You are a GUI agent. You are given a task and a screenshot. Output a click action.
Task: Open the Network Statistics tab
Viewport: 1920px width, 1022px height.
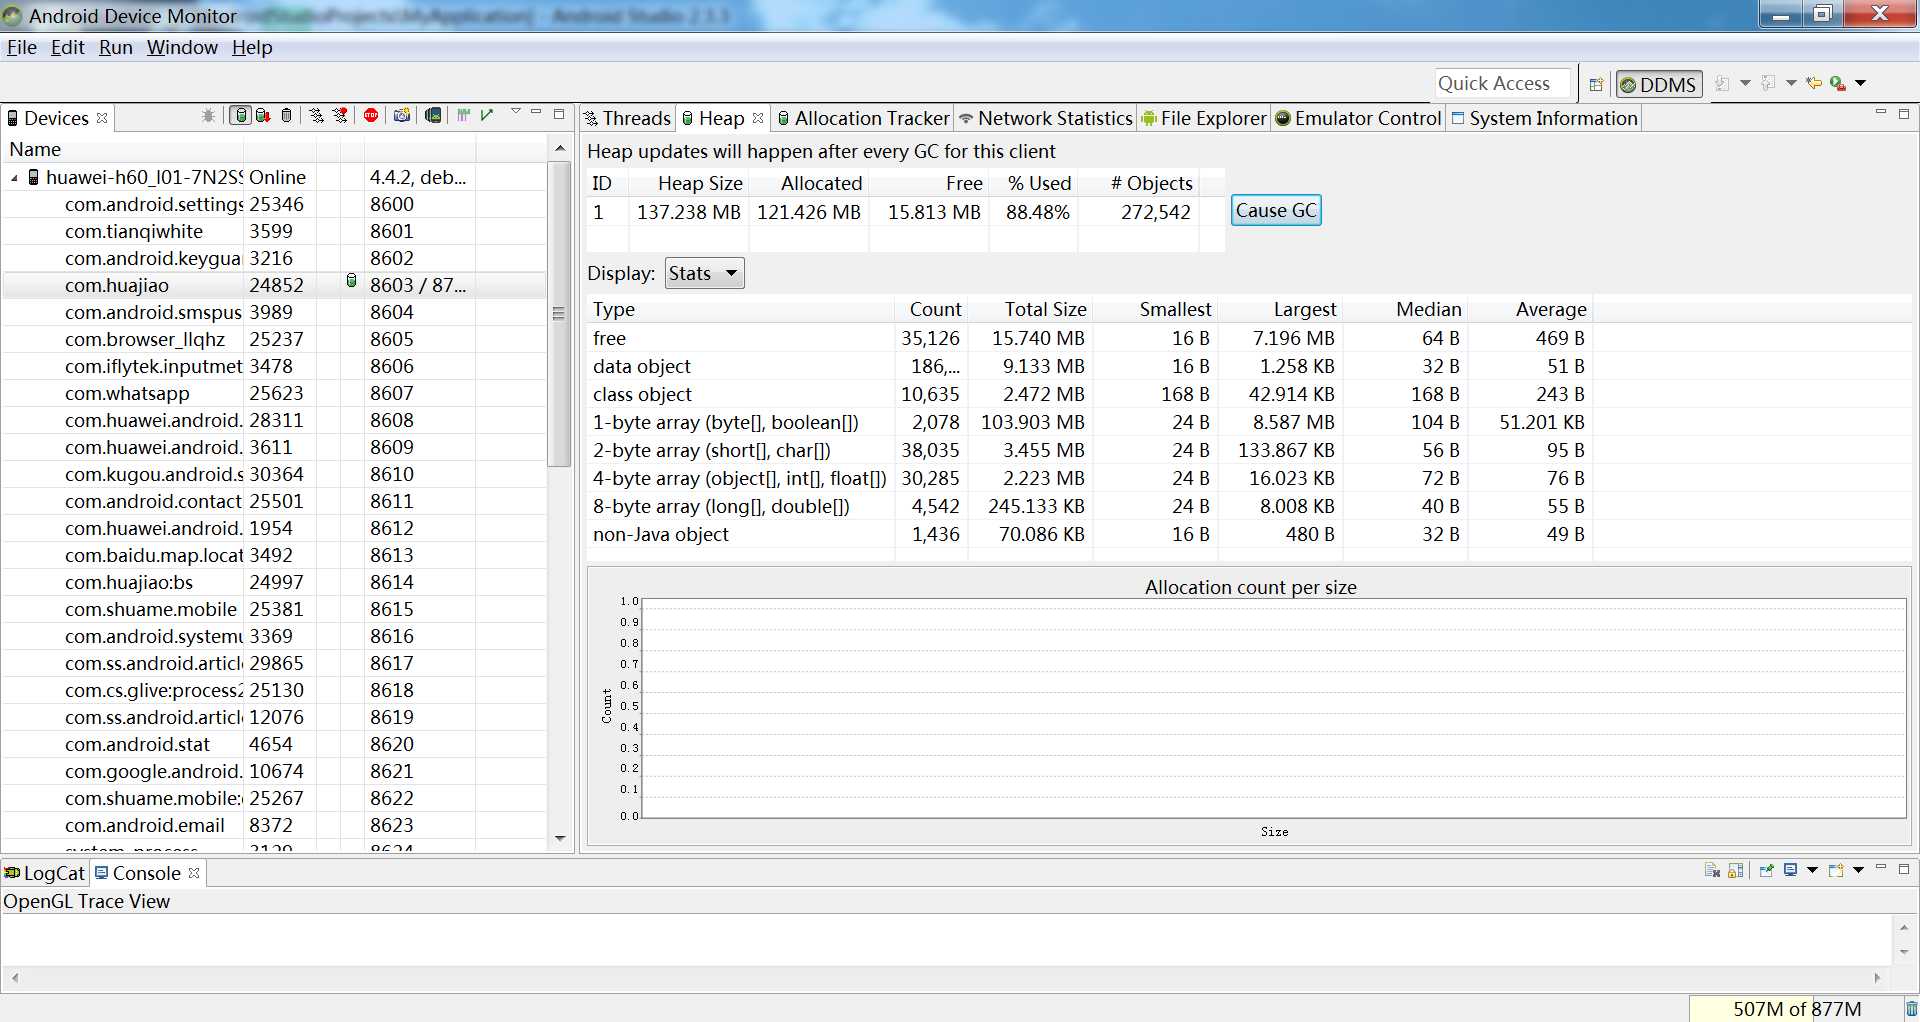(x=1045, y=118)
